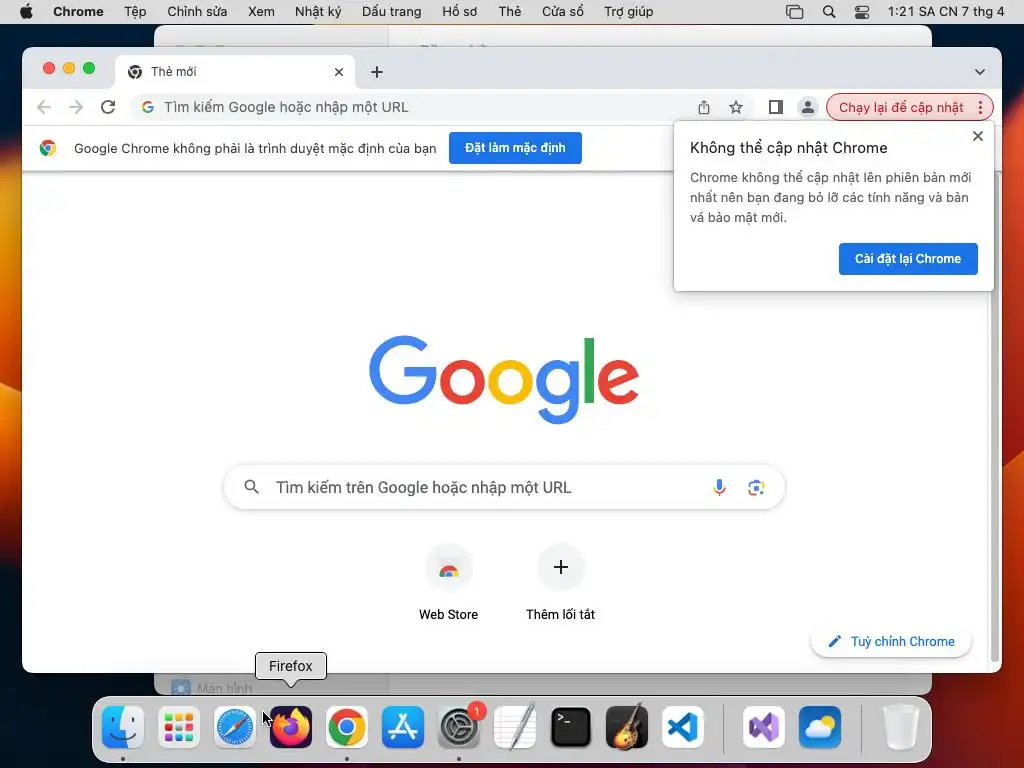Open the side panel icon

pyautogui.click(x=775, y=107)
